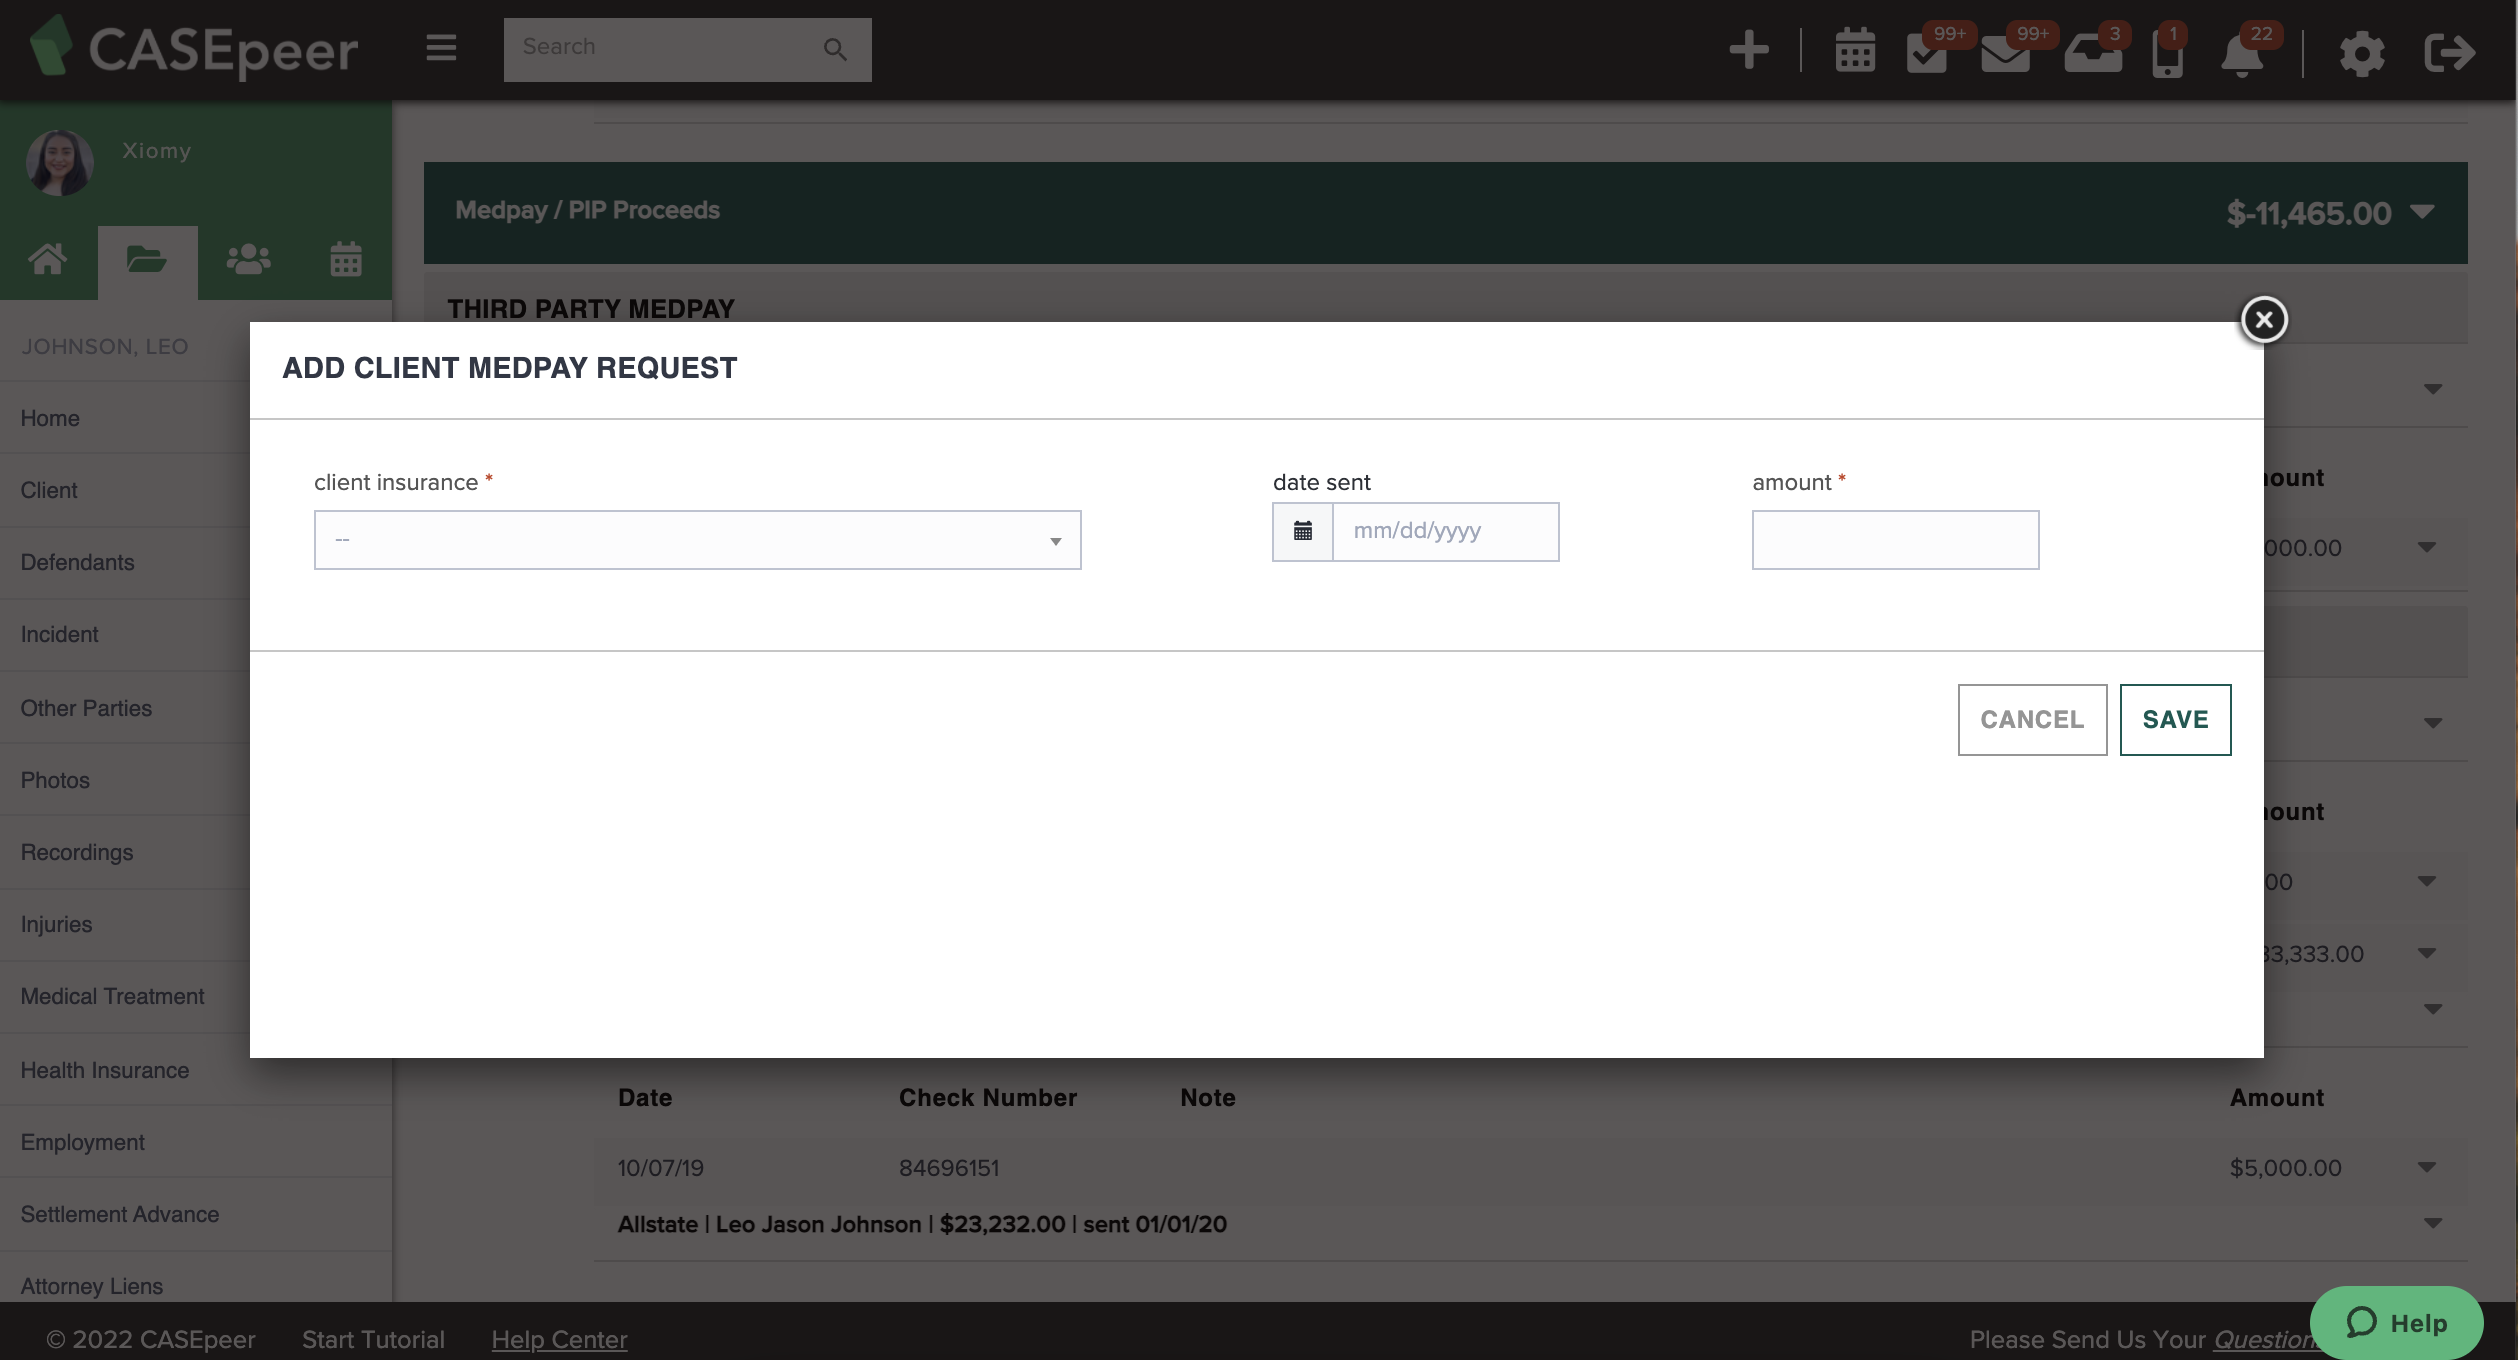Open the calendar icon in top bar
This screenshot has height=1360, width=2518.
[x=1855, y=51]
